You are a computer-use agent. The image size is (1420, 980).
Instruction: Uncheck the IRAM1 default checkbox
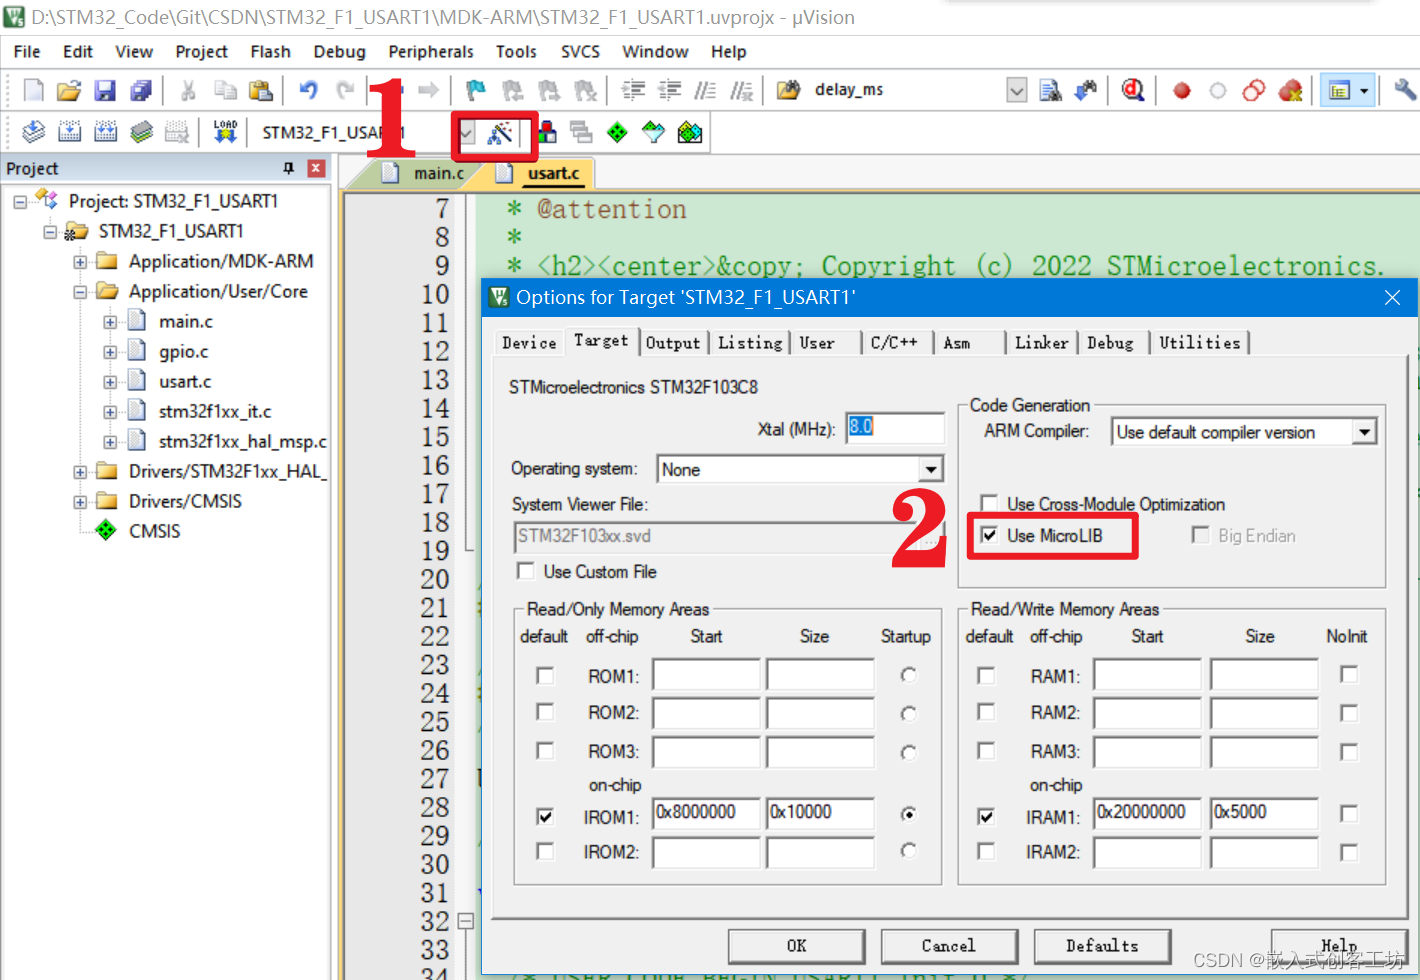click(x=986, y=816)
